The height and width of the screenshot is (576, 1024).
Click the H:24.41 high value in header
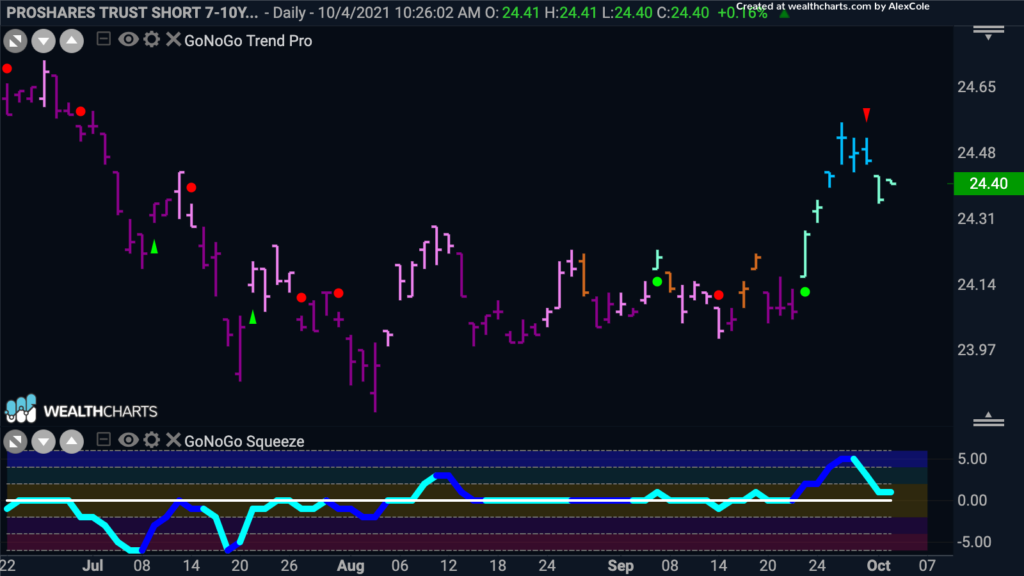coord(570,12)
